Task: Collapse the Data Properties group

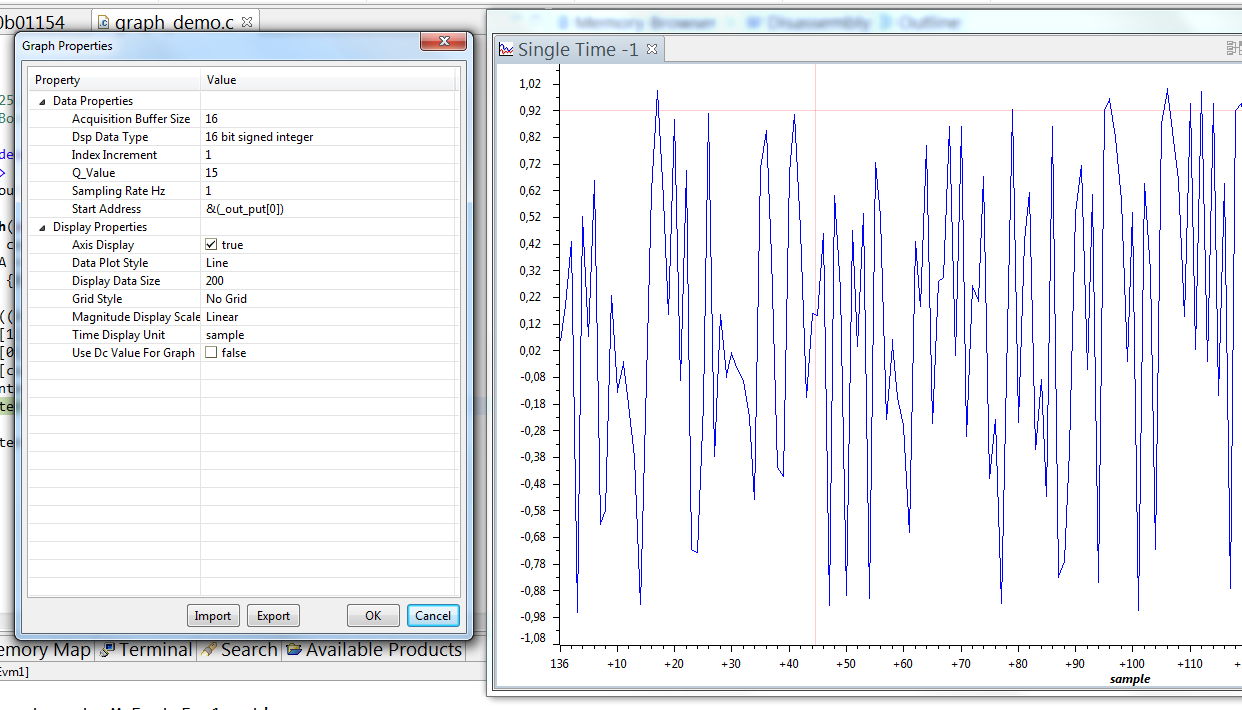Action: 42,101
